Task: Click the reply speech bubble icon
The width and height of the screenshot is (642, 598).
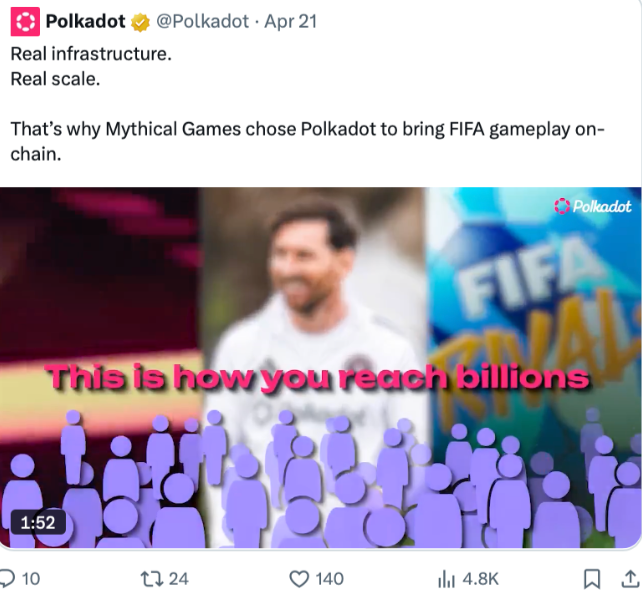Action: tap(7, 578)
